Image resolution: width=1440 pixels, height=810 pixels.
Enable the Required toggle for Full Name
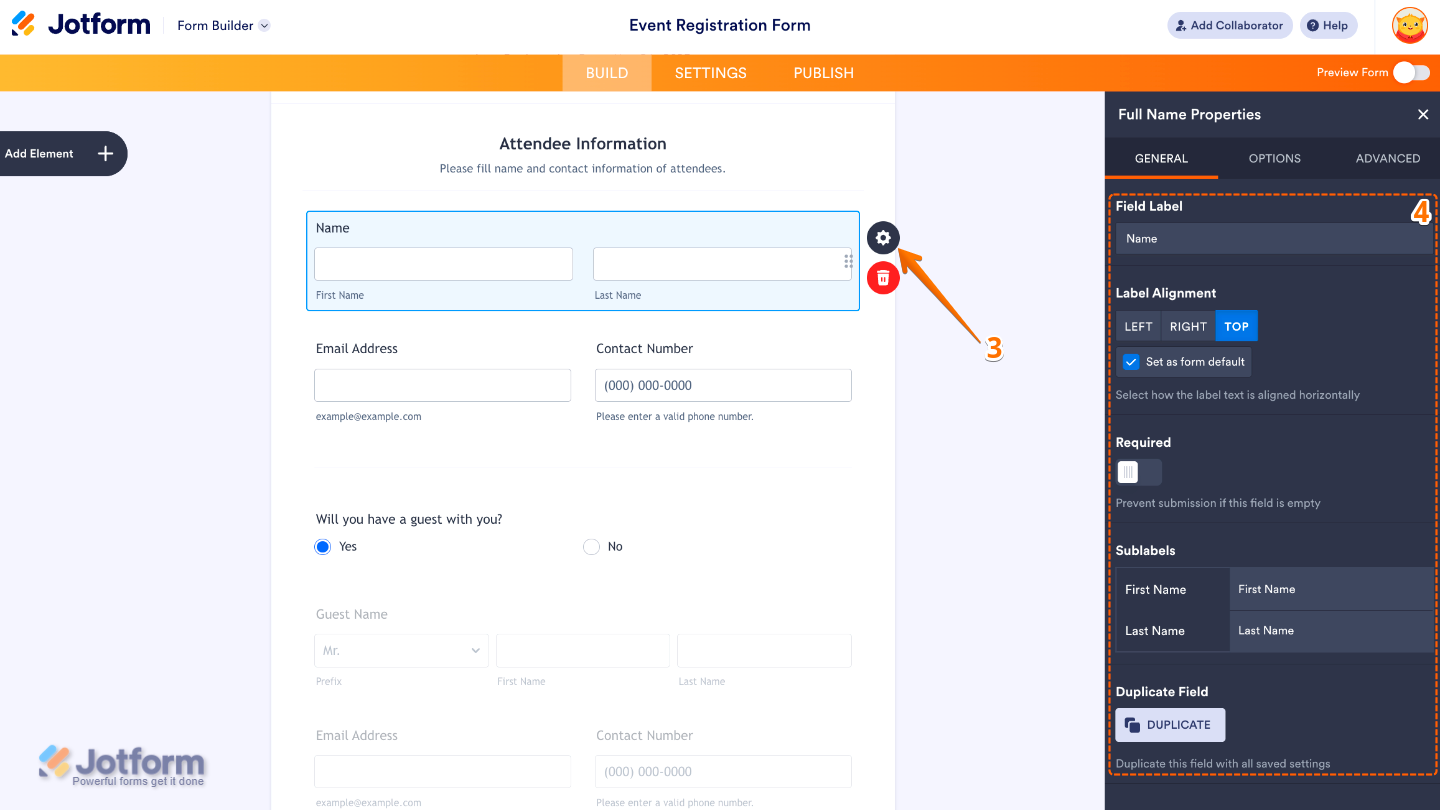pos(1138,471)
